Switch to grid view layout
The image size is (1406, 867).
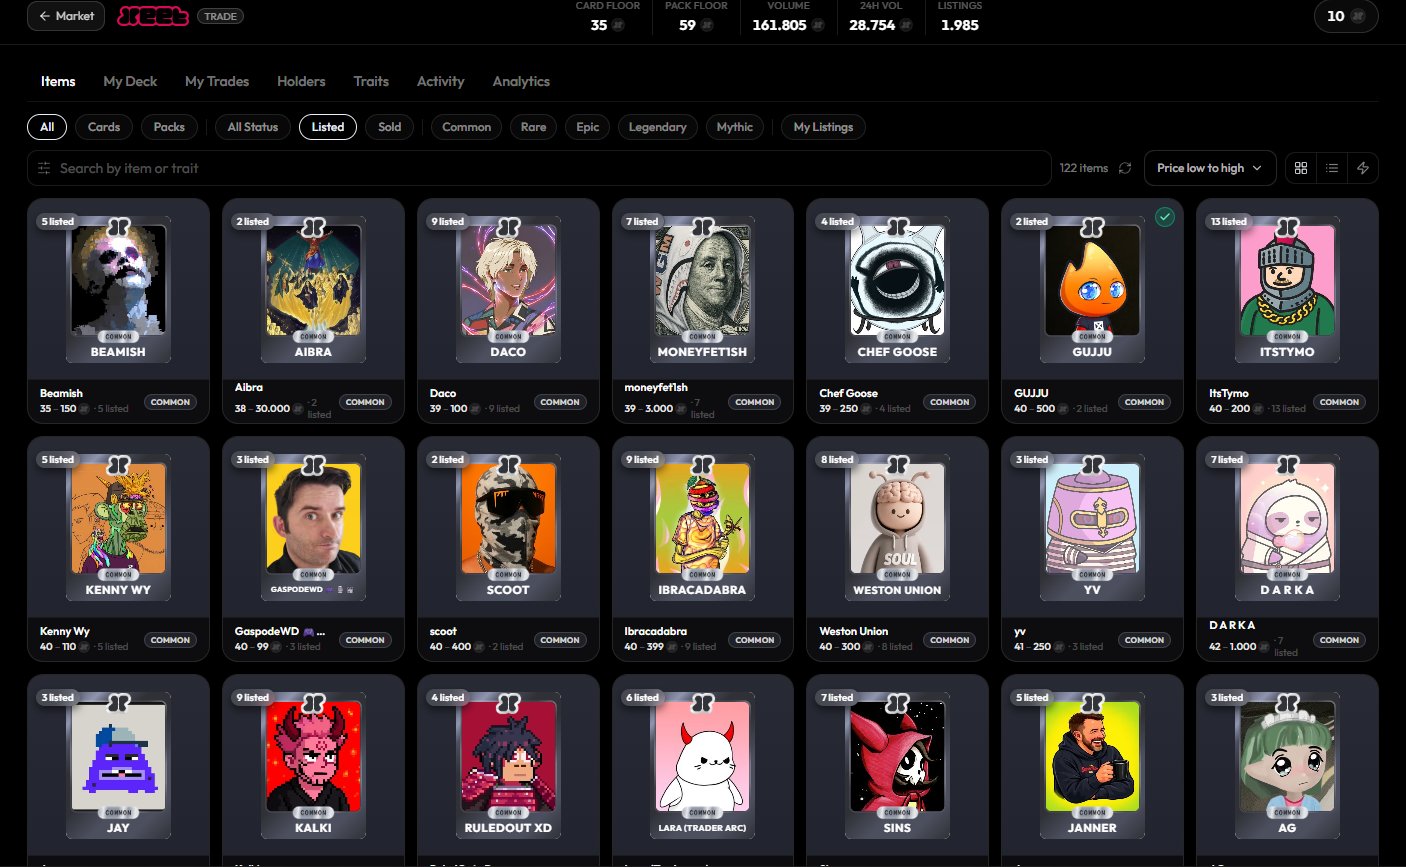coord(1301,168)
